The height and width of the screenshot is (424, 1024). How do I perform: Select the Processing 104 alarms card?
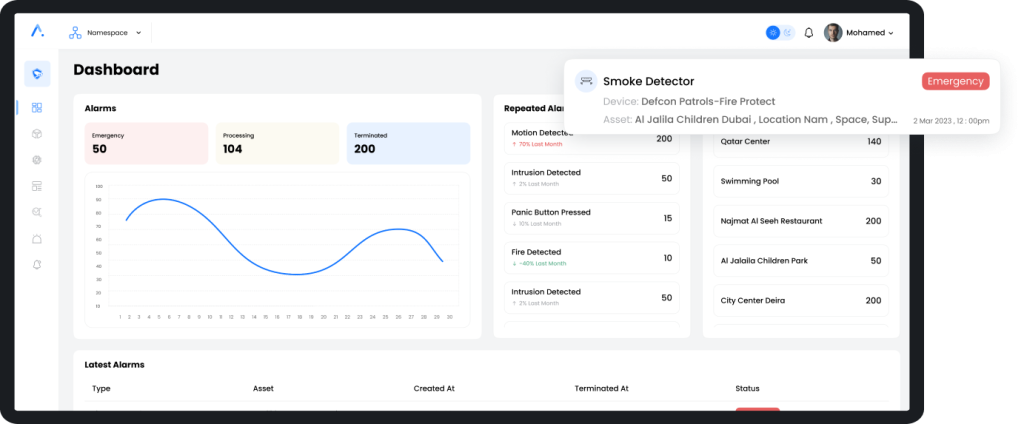(278, 143)
